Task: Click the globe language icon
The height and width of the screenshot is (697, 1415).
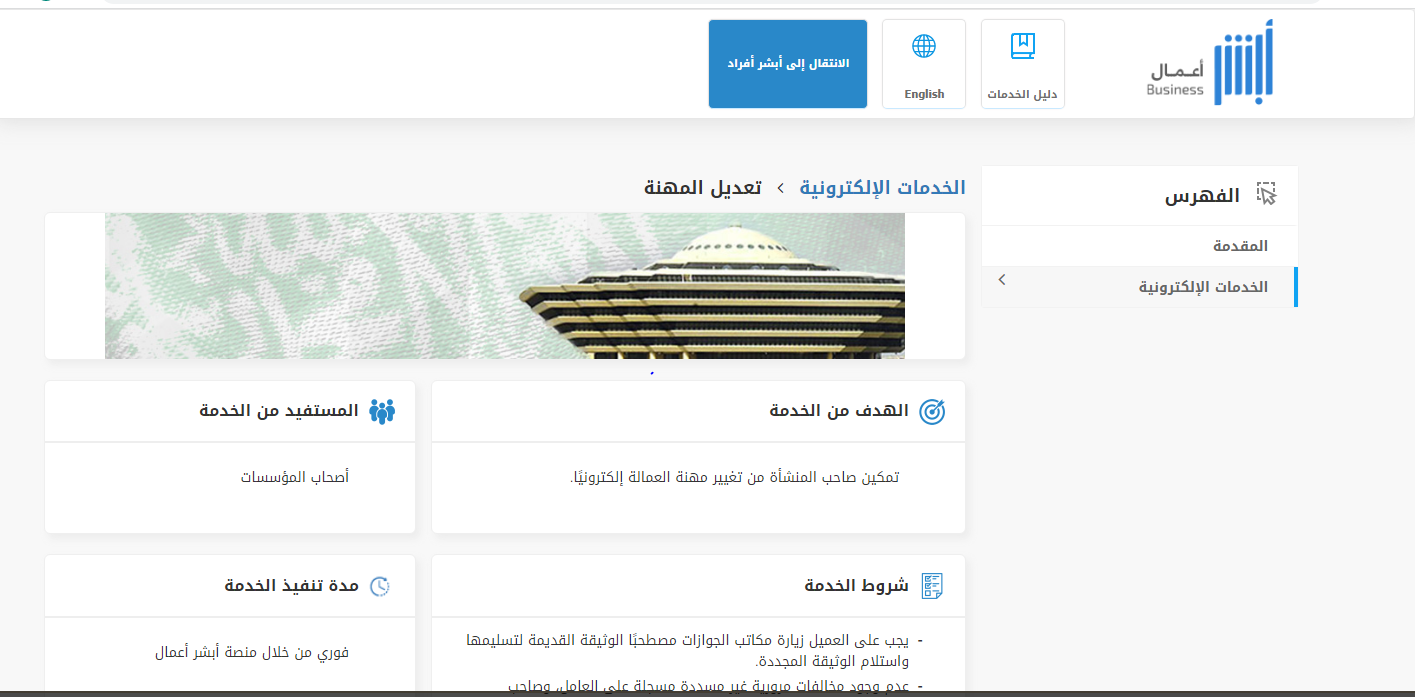Action: tap(924, 46)
